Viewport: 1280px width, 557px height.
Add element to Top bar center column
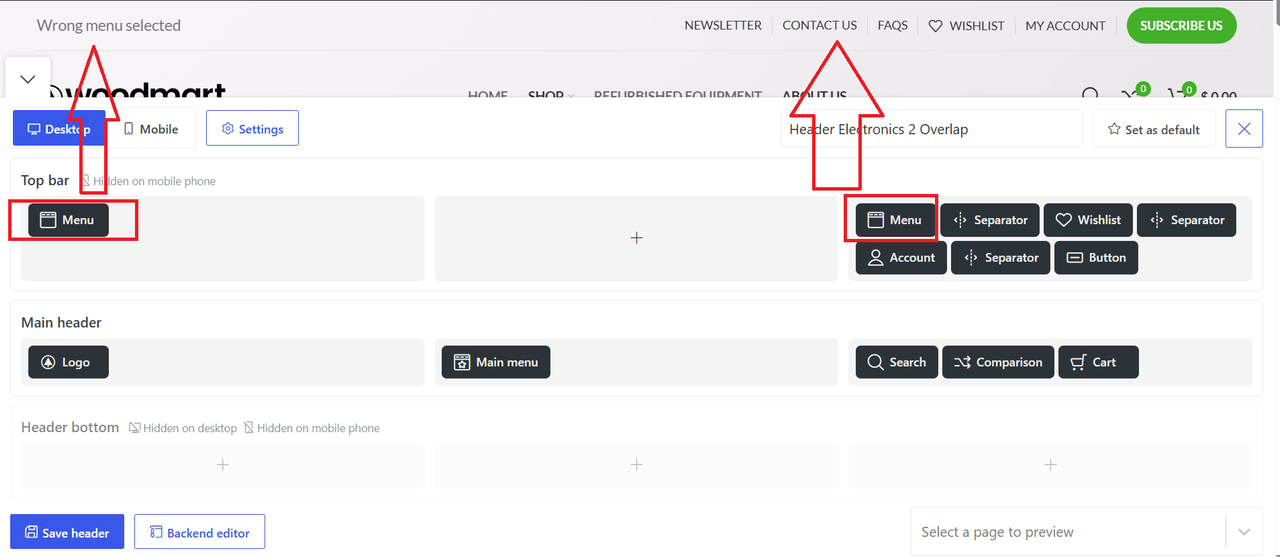coord(636,238)
